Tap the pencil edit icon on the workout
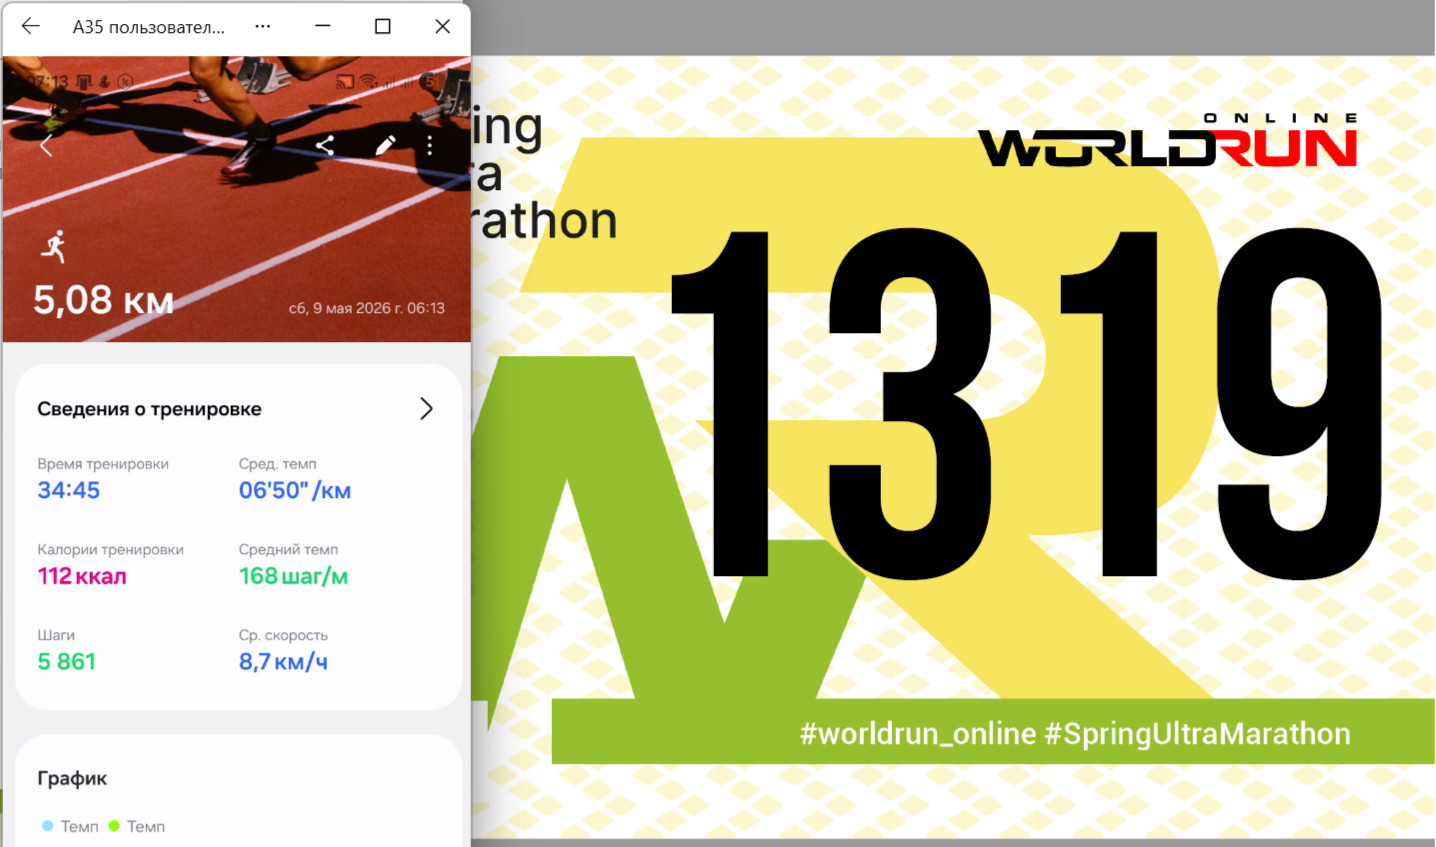This screenshot has width=1436, height=847. [x=385, y=146]
